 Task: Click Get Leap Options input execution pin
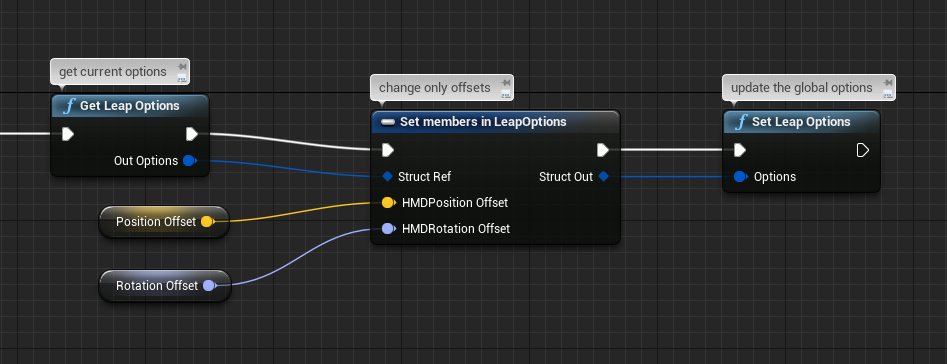[68, 134]
